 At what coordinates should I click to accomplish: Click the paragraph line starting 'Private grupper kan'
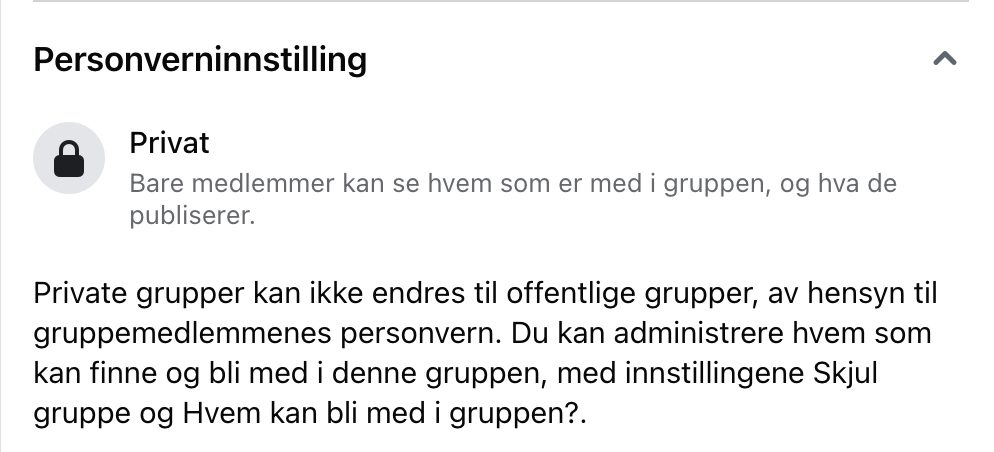[486, 294]
